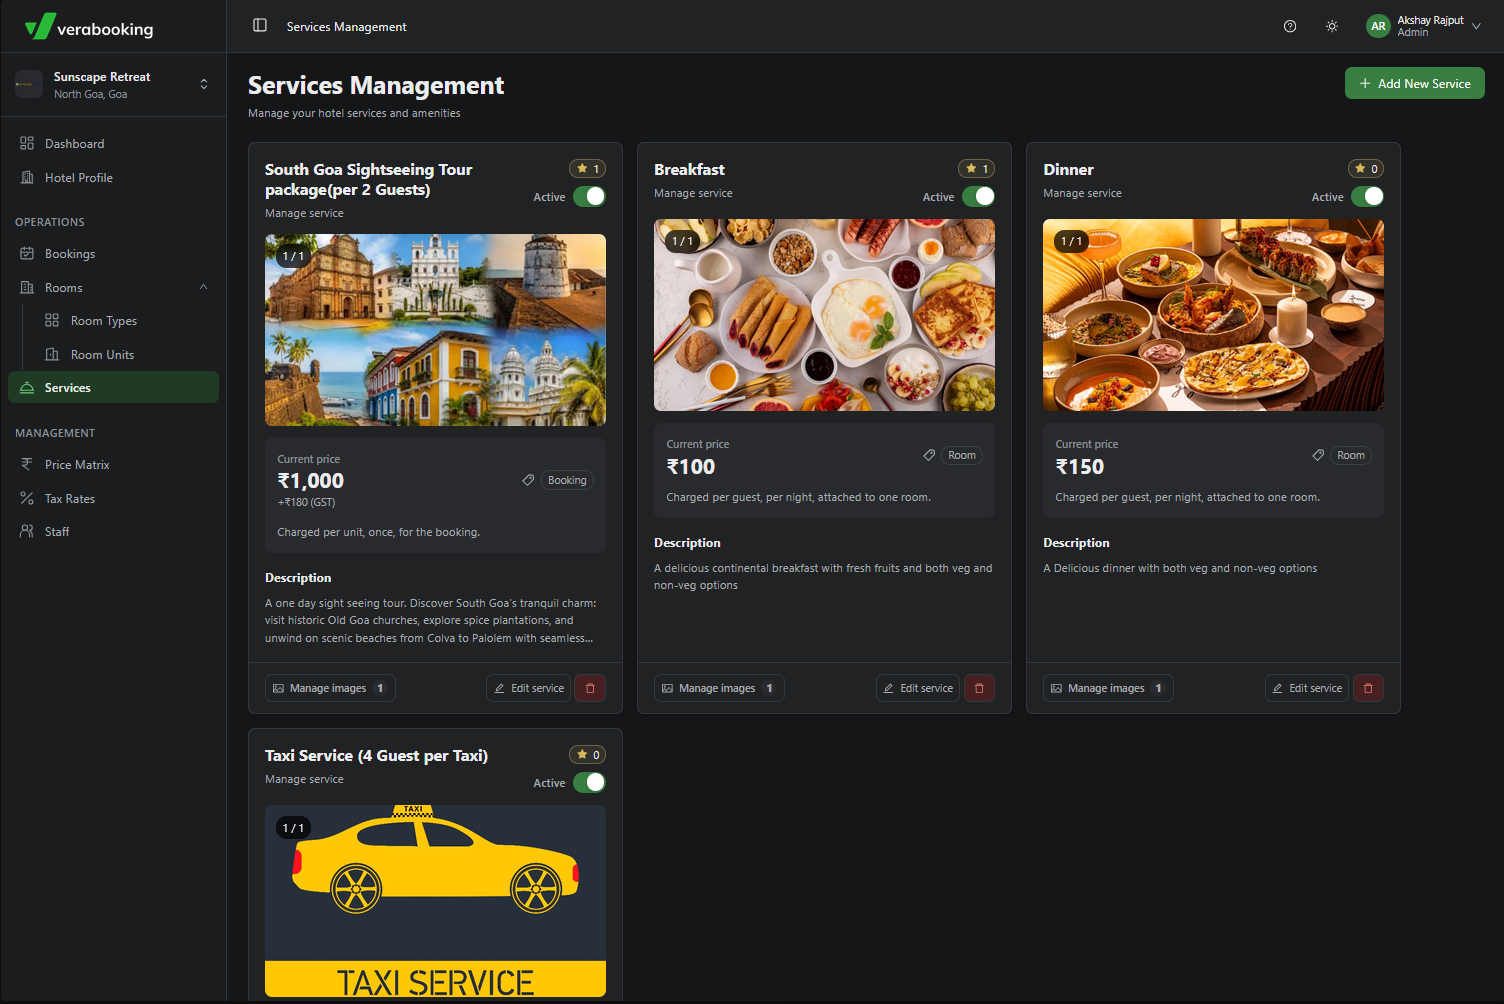Viewport: 1504px width, 1004px height.
Task: Select the Services menu item
Action: coord(113,387)
